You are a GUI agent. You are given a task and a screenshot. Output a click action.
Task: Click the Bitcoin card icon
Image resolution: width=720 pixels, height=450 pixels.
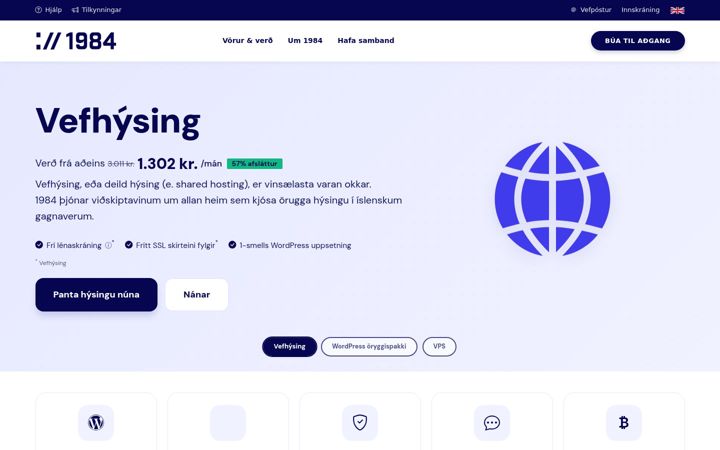[x=624, y=422]
